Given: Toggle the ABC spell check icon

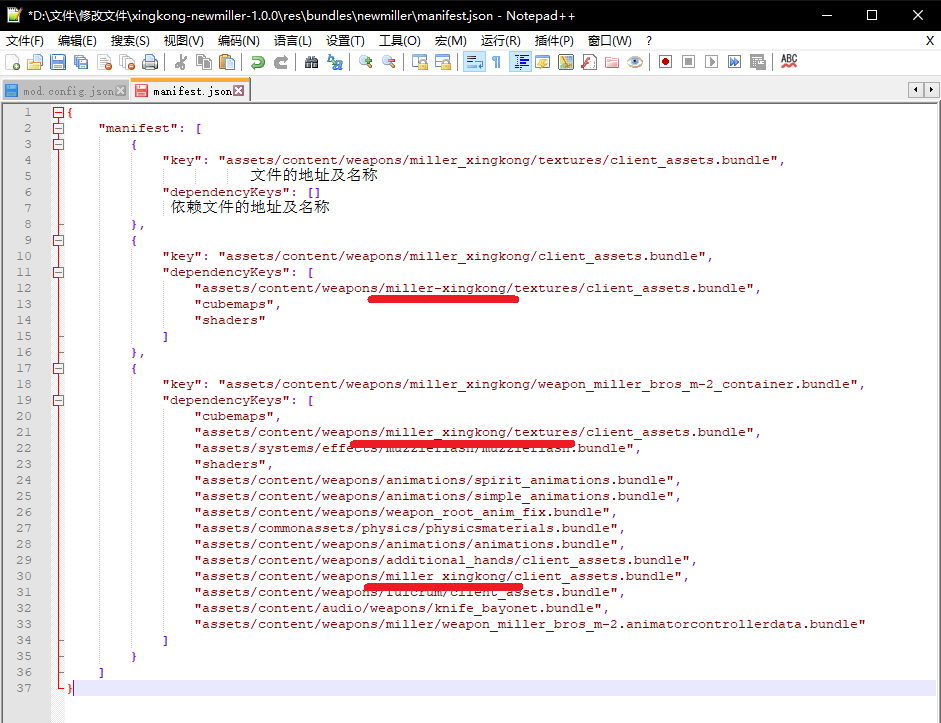Looking at the screenshot, I should [789, 62].
